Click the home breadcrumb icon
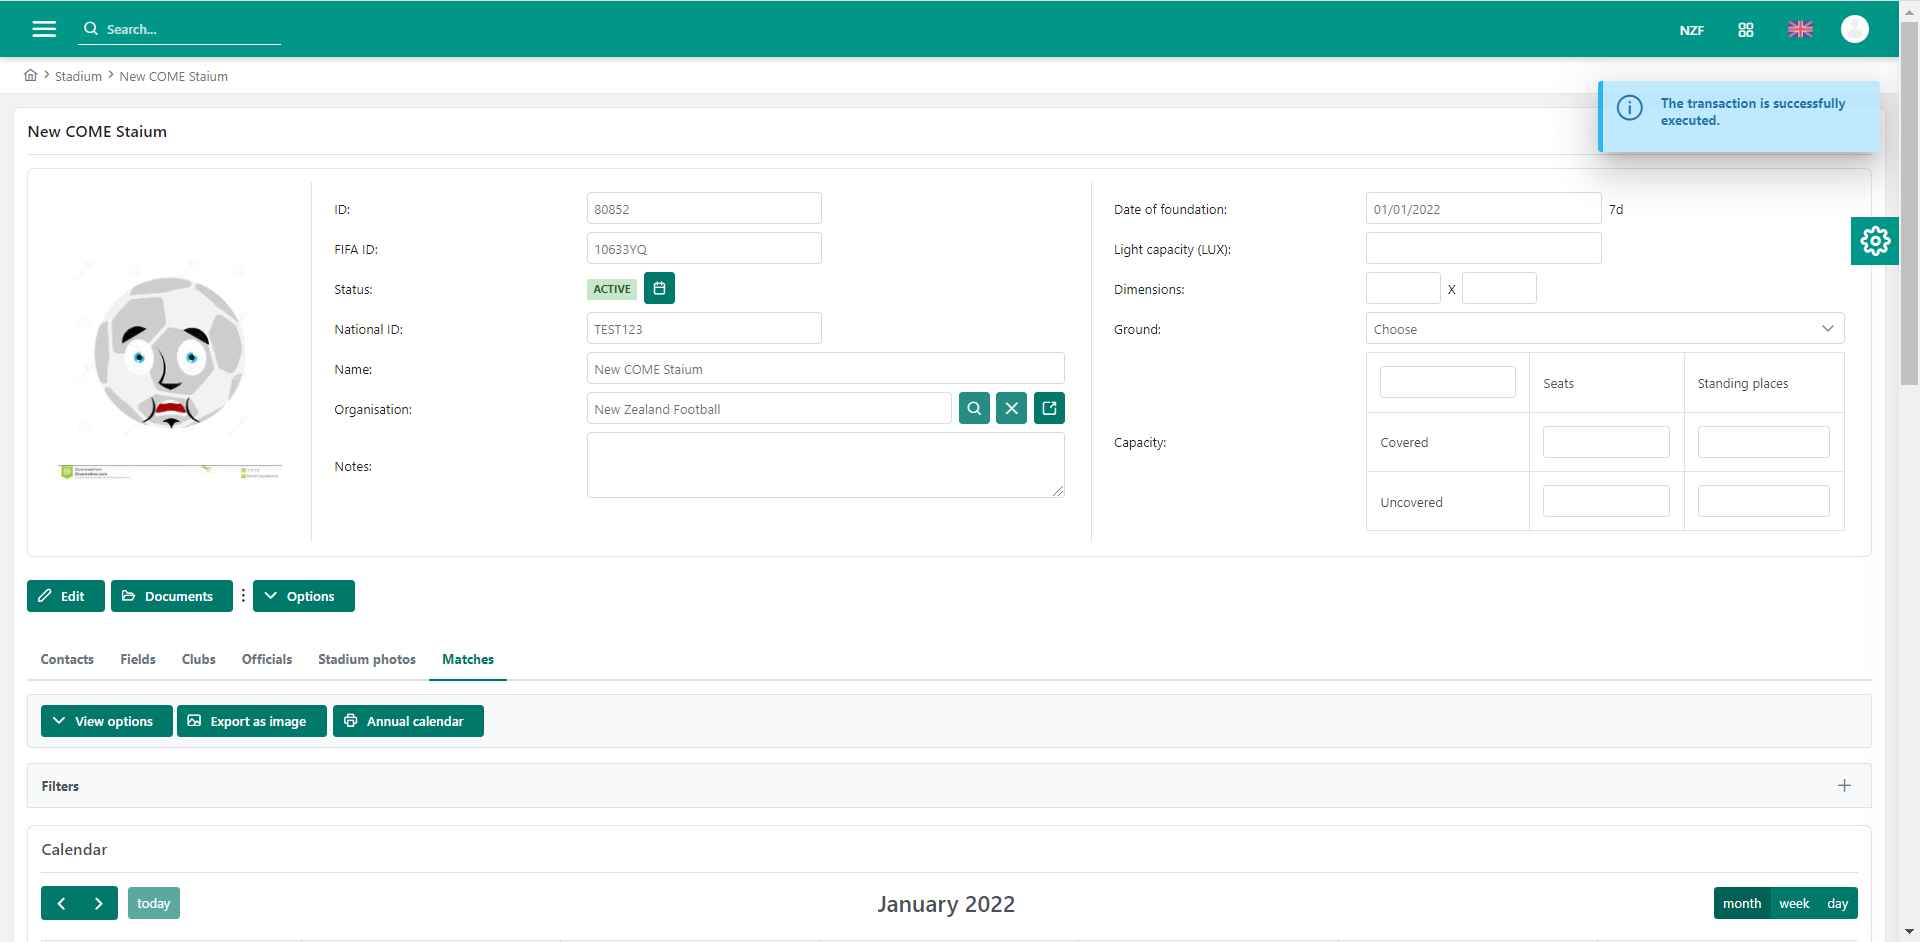 point(31,76)
